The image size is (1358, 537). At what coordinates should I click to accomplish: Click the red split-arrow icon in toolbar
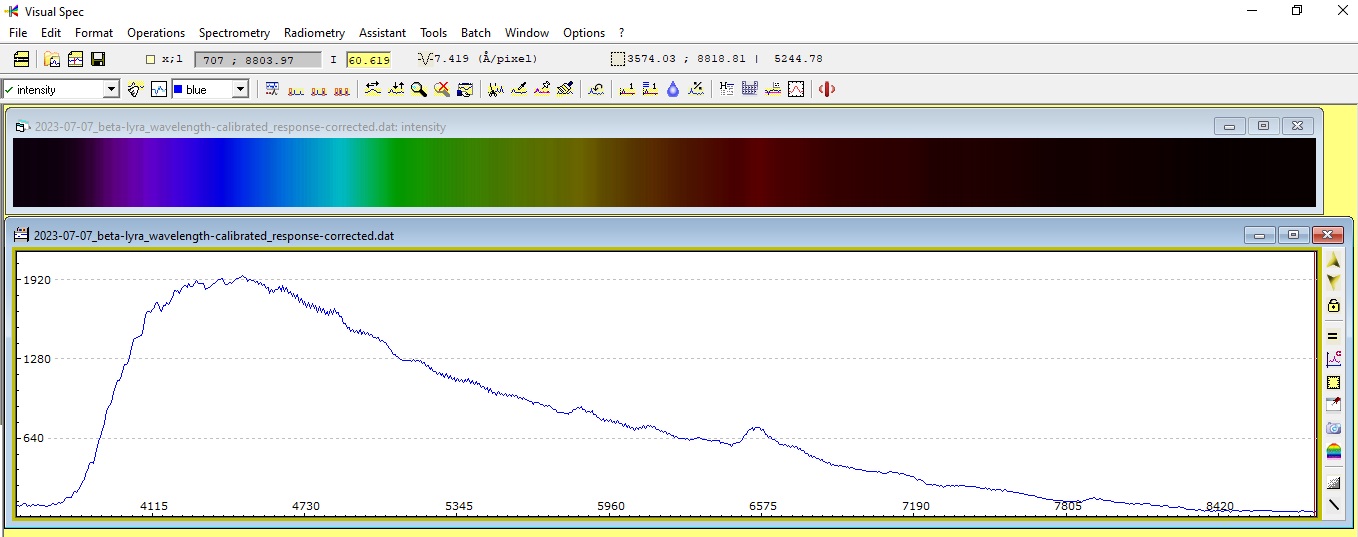826,89
